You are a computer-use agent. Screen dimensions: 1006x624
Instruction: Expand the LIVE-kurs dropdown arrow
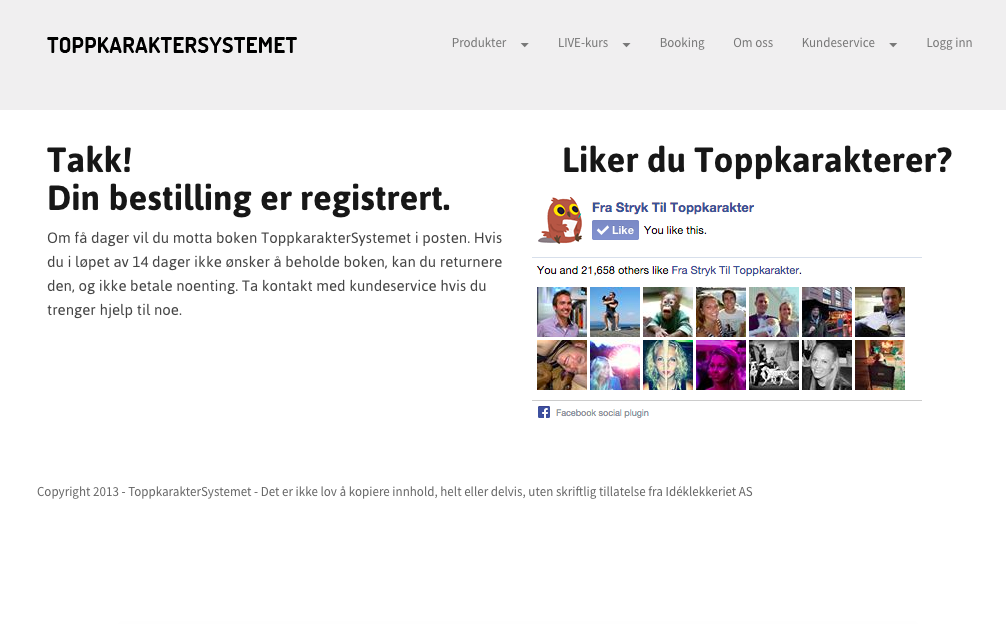pyautogui.click(x=626, y=44)
